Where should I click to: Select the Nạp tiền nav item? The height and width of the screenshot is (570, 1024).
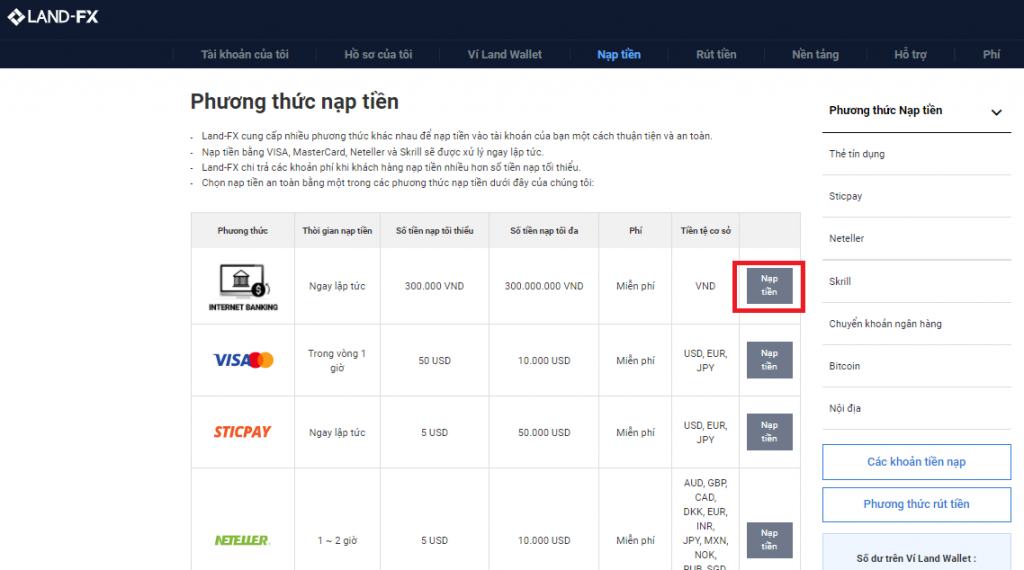[618, 54]
